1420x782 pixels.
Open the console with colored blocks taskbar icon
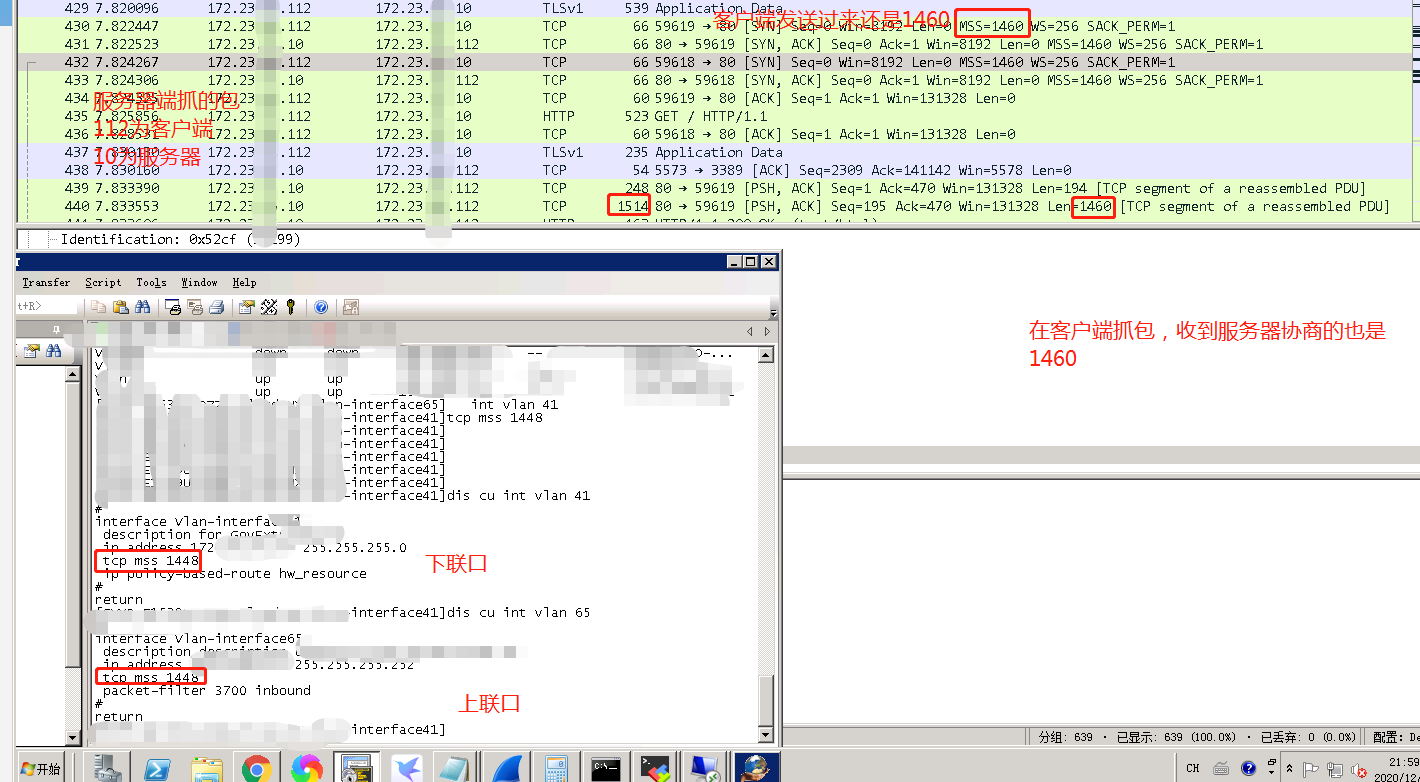(x=656, y=768)
